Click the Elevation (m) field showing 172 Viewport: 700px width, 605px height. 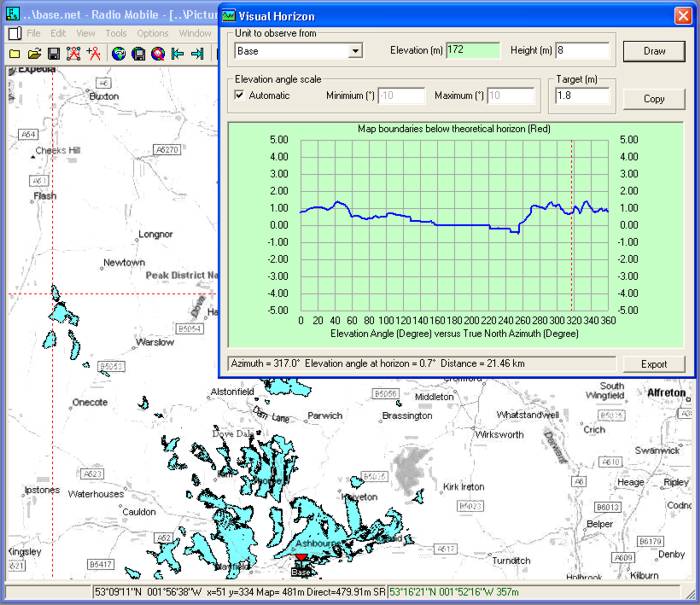pos(473,50)
